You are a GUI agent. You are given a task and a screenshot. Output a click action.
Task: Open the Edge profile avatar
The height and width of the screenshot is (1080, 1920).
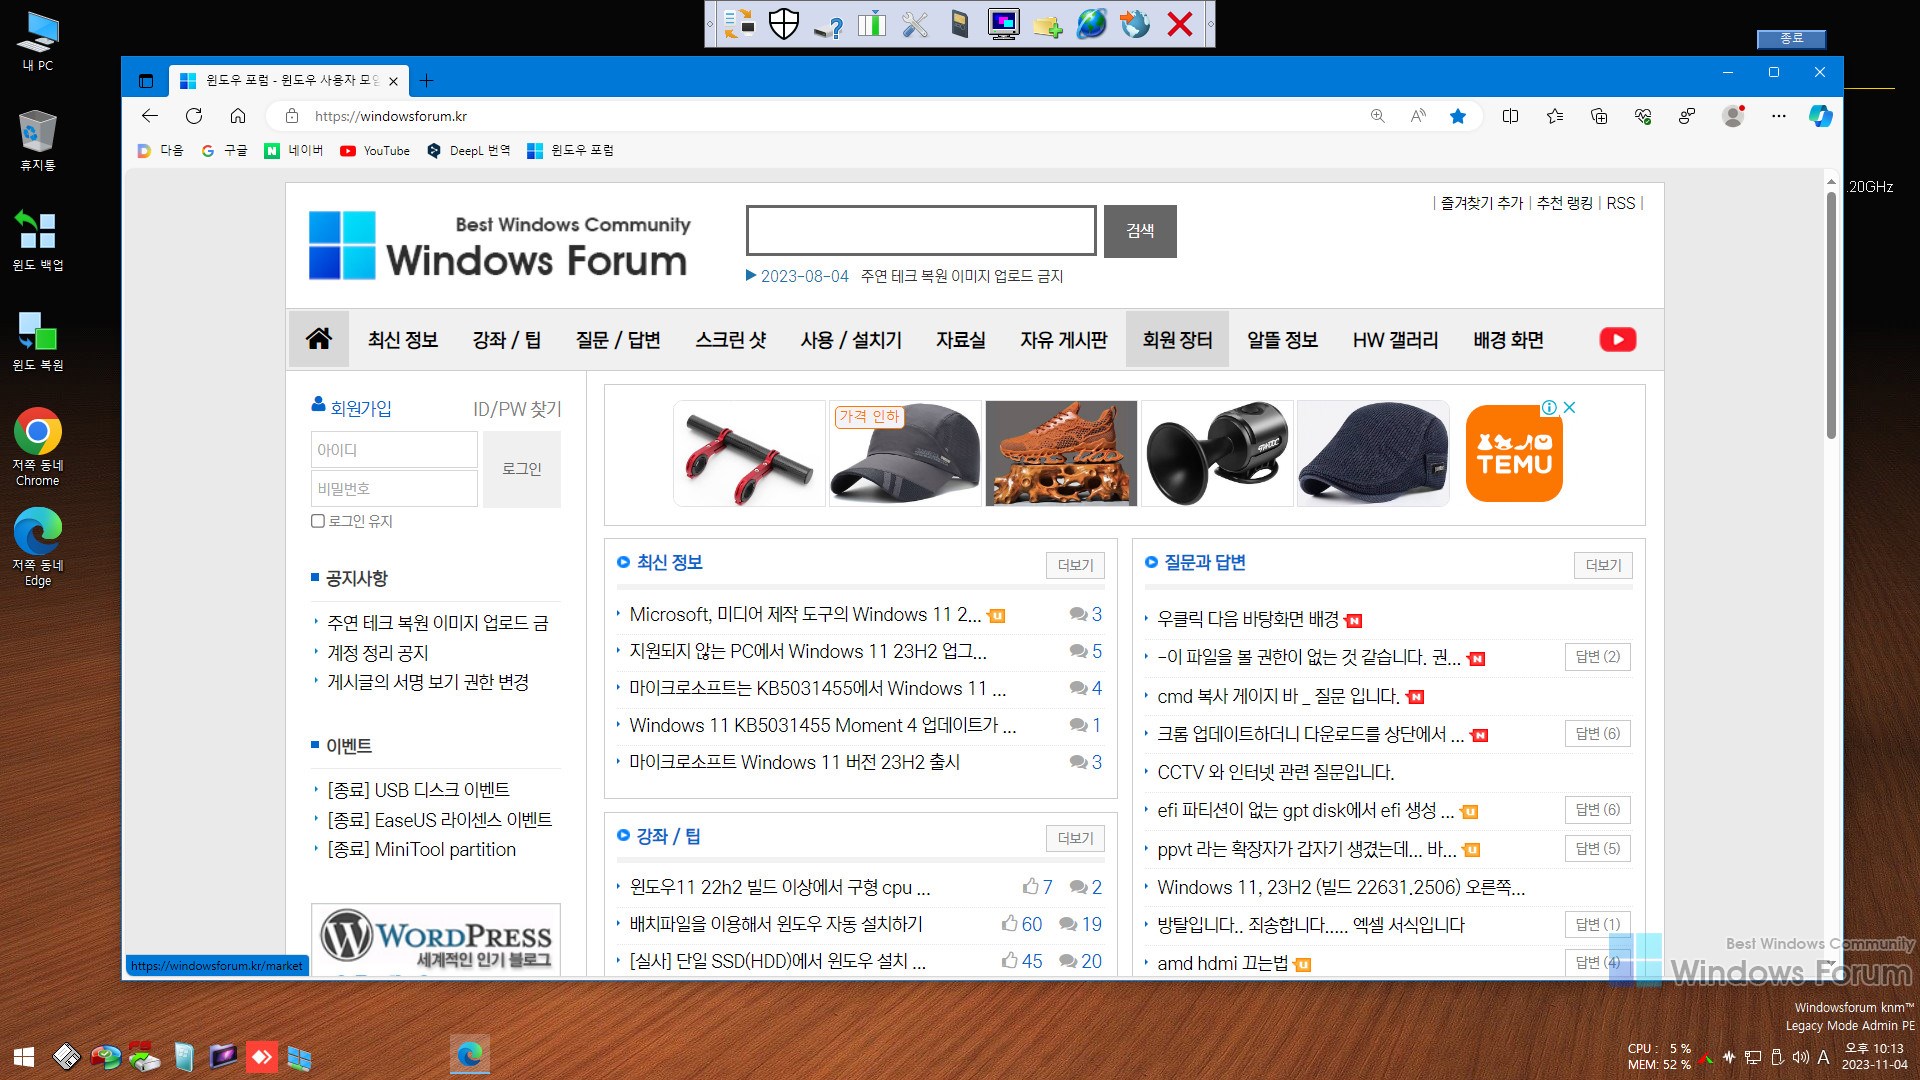tap(1733, 116)
